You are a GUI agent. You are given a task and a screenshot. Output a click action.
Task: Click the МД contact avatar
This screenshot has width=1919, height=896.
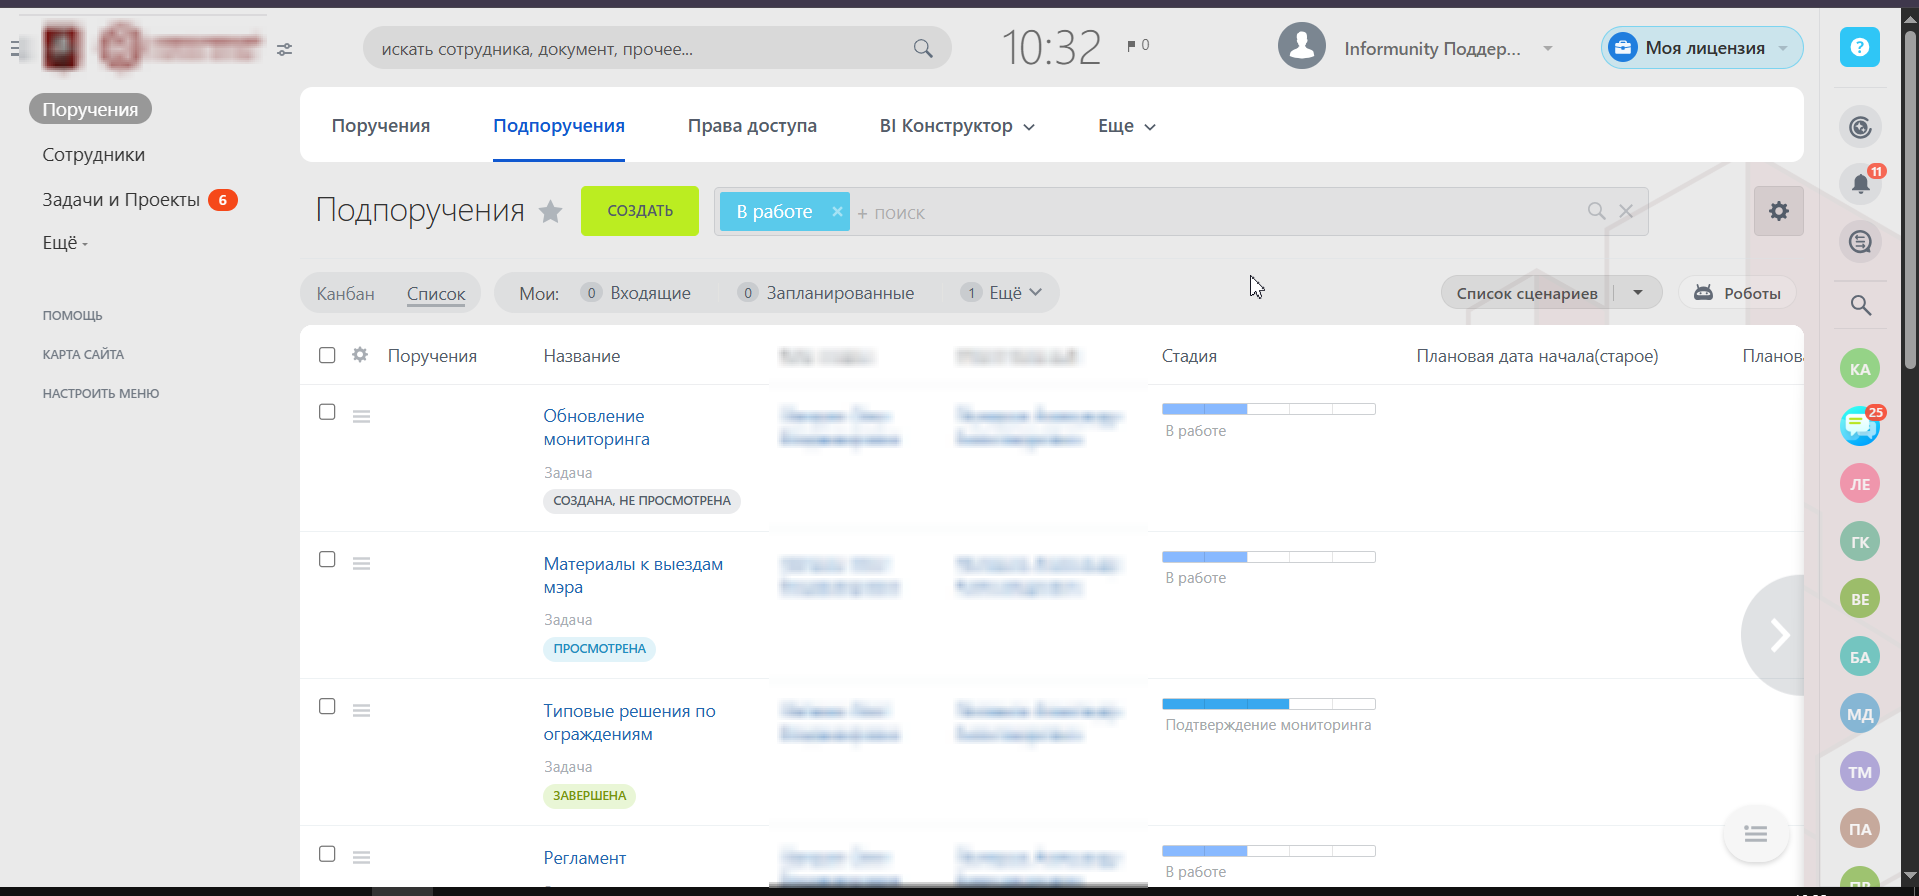[1860, 714]
